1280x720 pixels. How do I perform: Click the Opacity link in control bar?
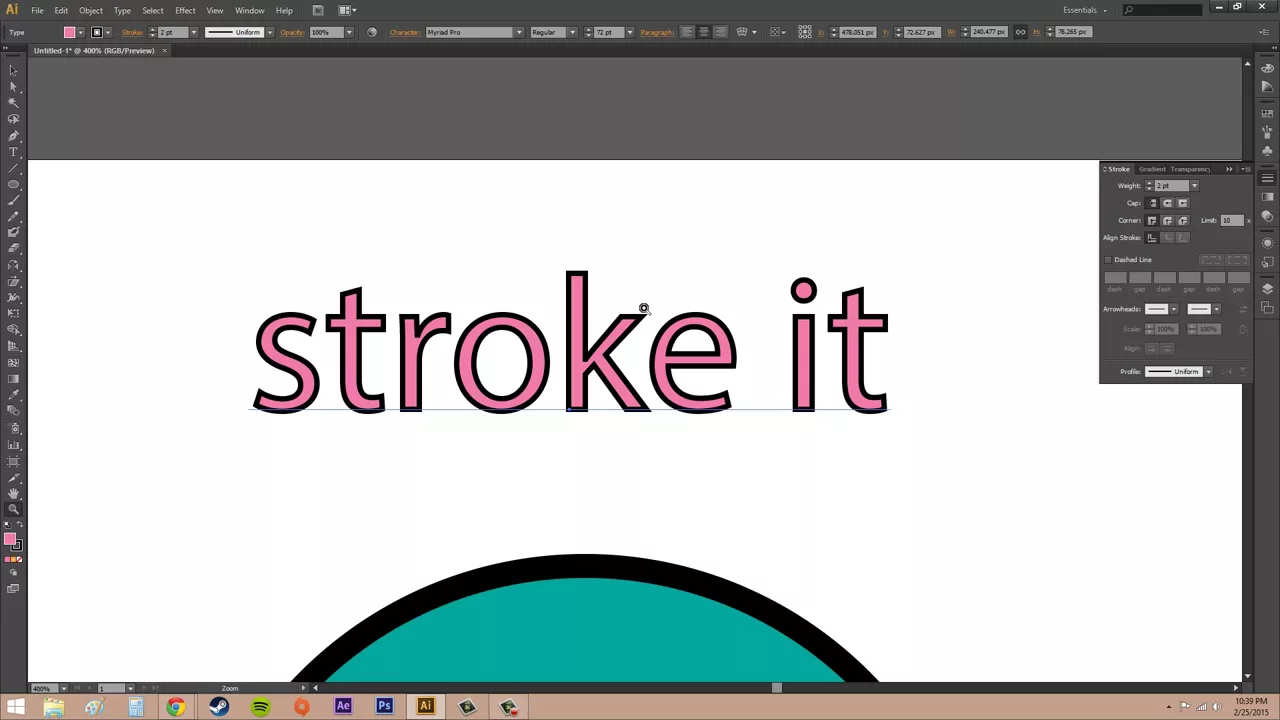click(292, 32)
